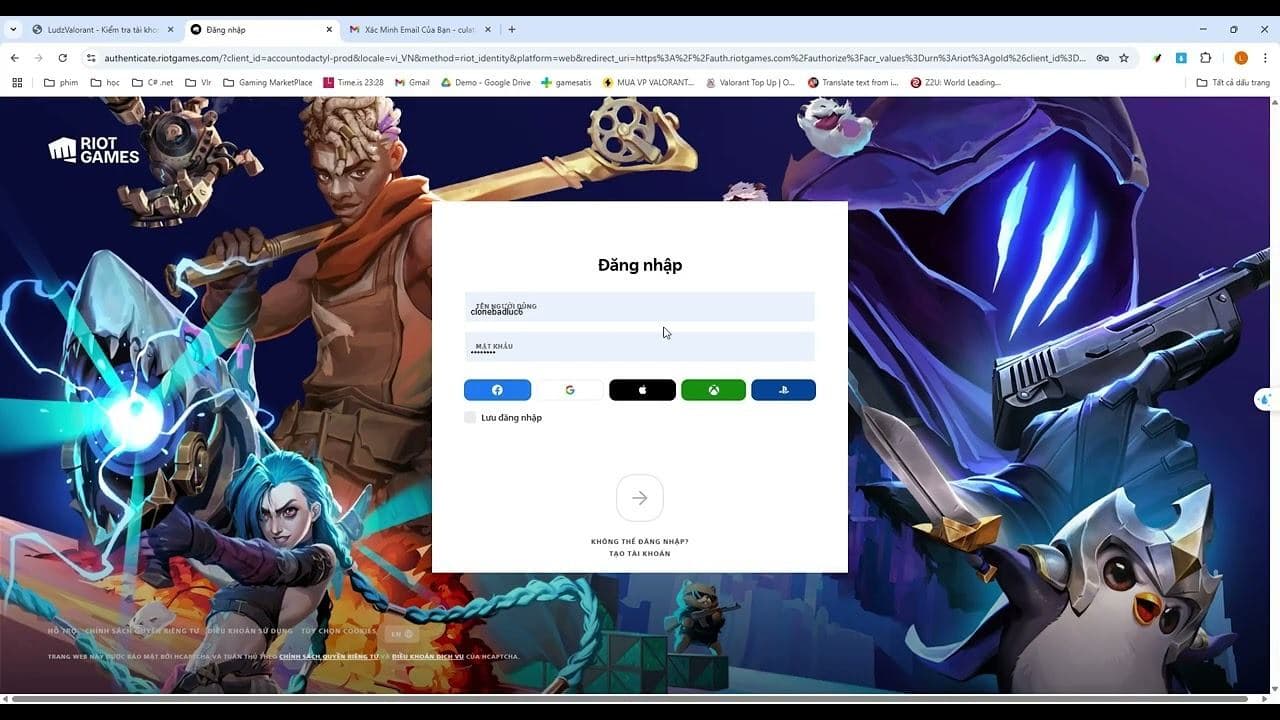The height and width of the screenshot is (720, 1280).
Task: Open the phim bookmark folder
Action: click(x=61, y=83)
